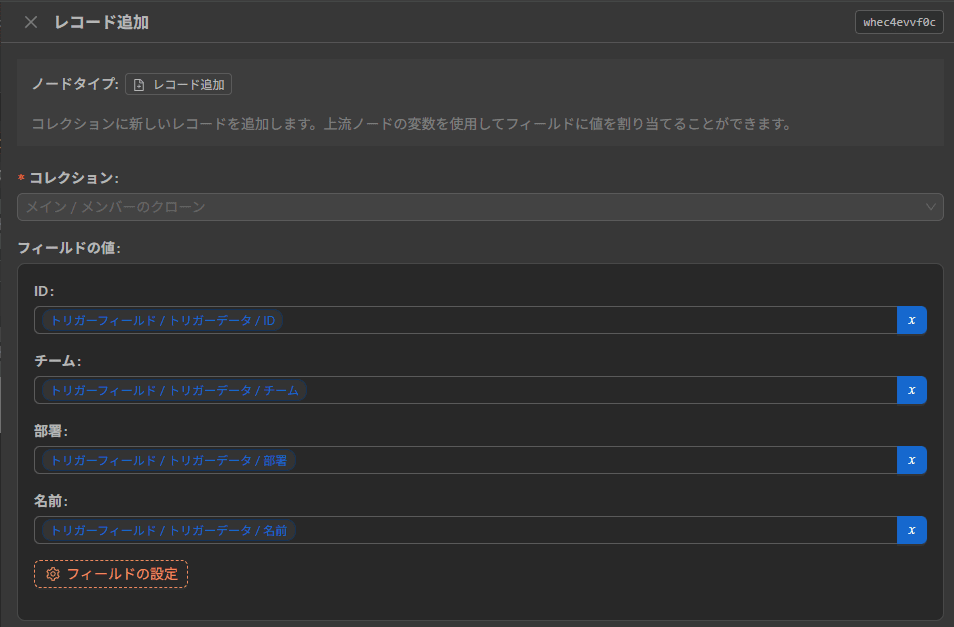The height and width of the screenshot is (627, 954).
Task: Click the フィールドの値 label
Action: click(69, 248)
